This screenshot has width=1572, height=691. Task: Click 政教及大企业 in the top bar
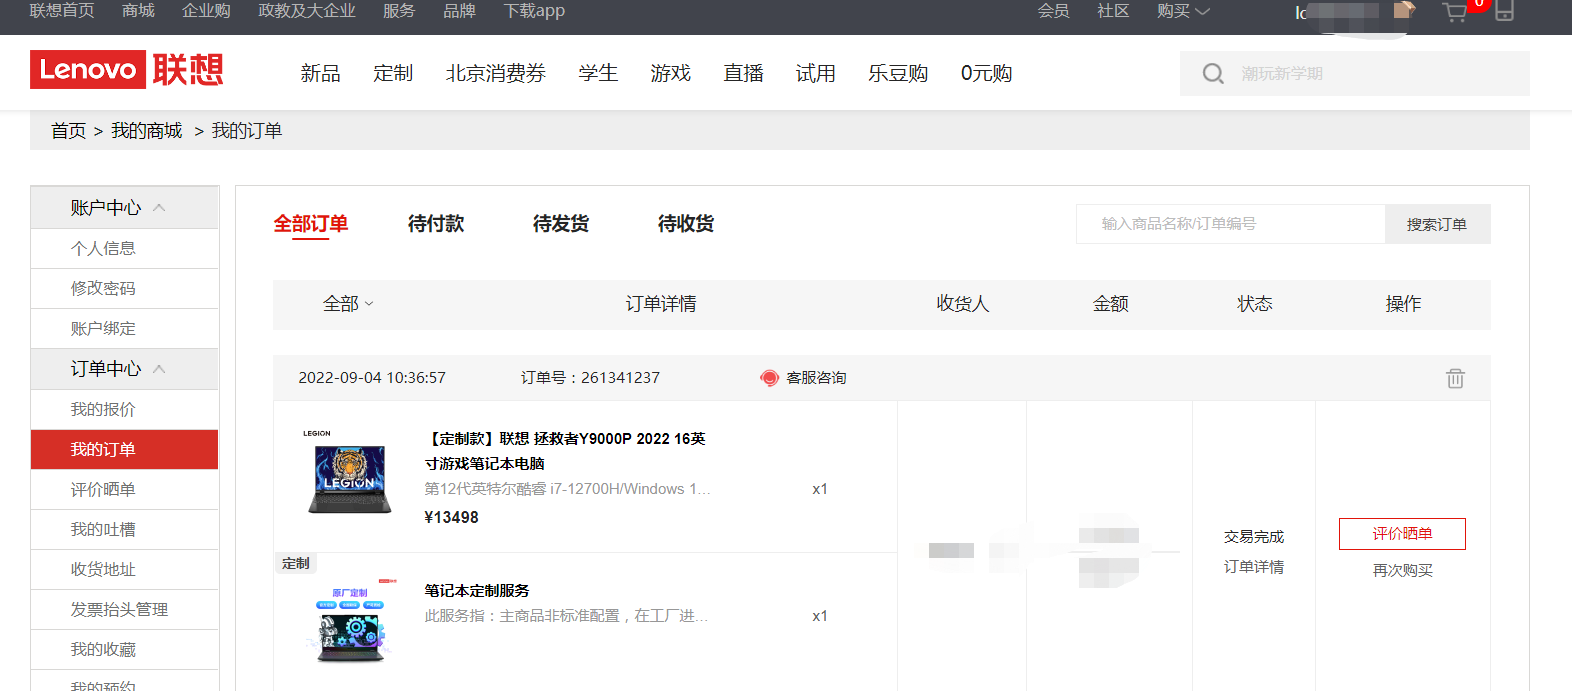click(307, 11)
